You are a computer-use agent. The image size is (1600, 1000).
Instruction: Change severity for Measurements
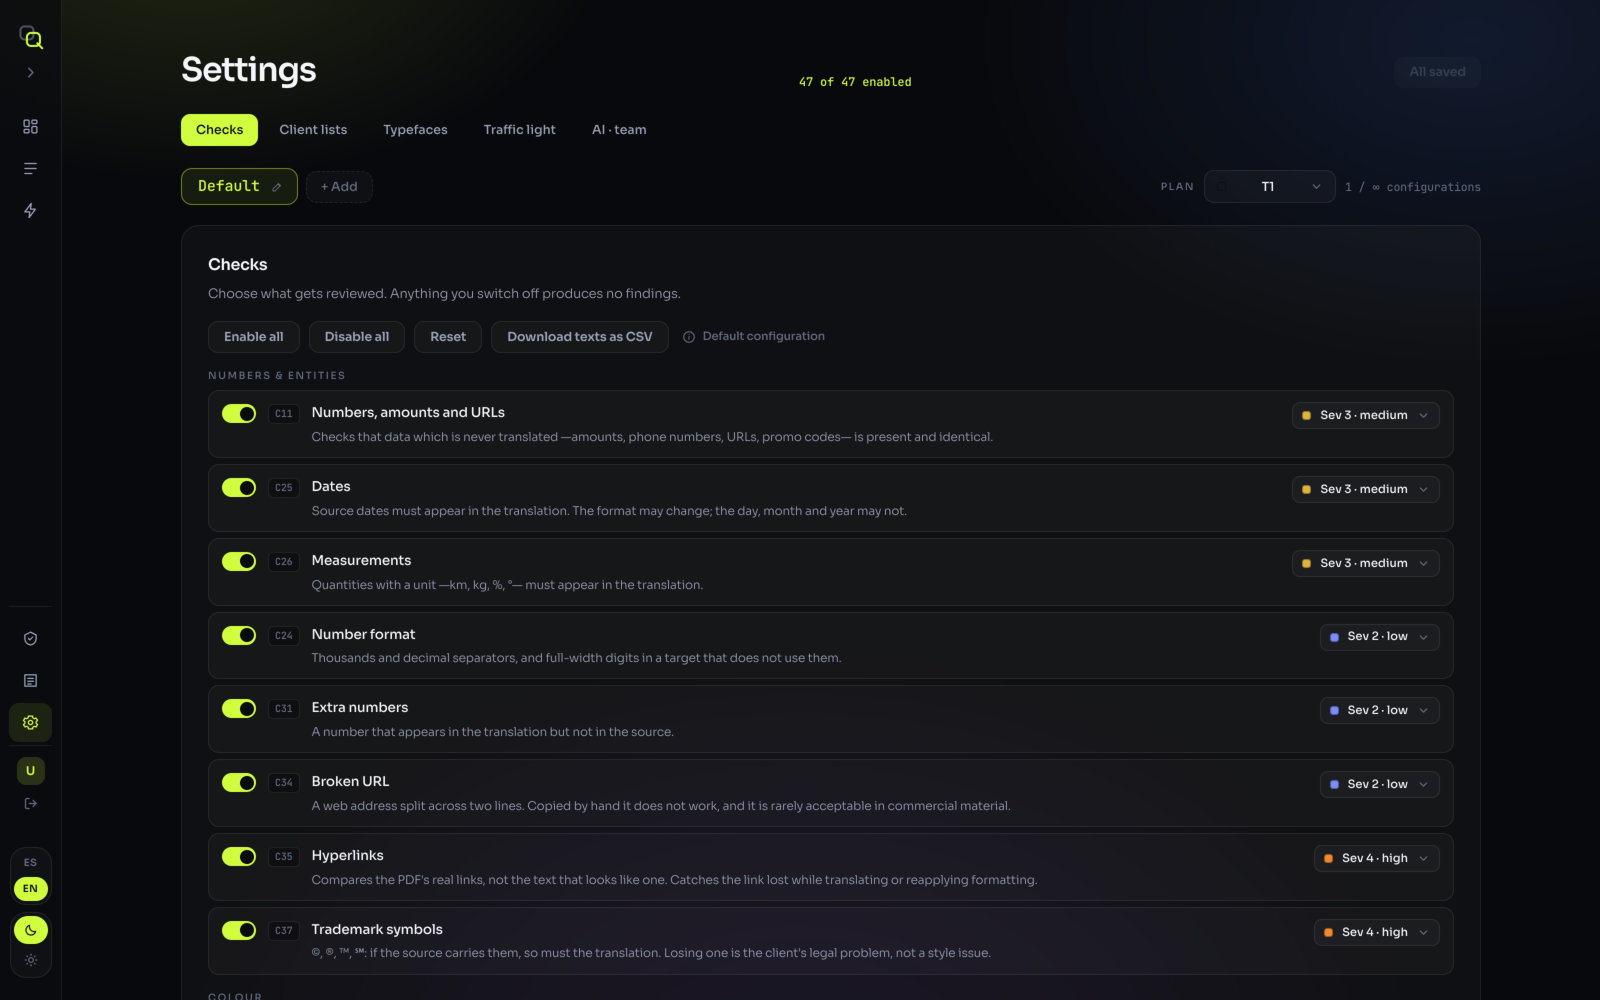1365,563
